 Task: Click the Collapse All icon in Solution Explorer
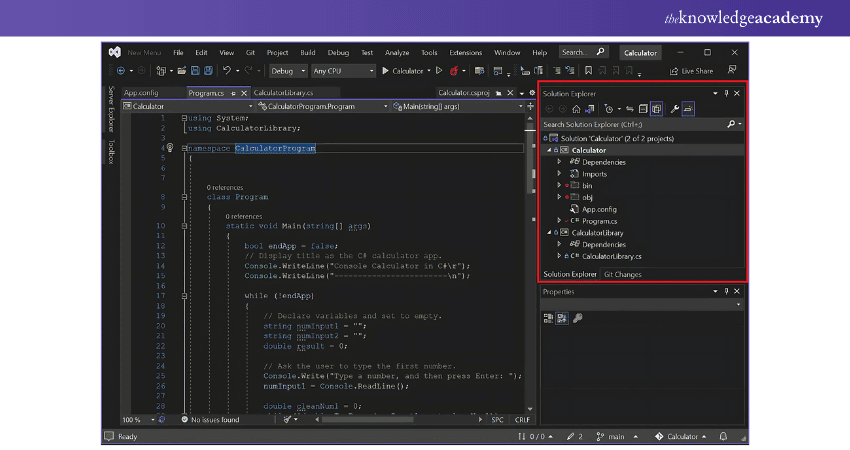(x=642, y=108)
